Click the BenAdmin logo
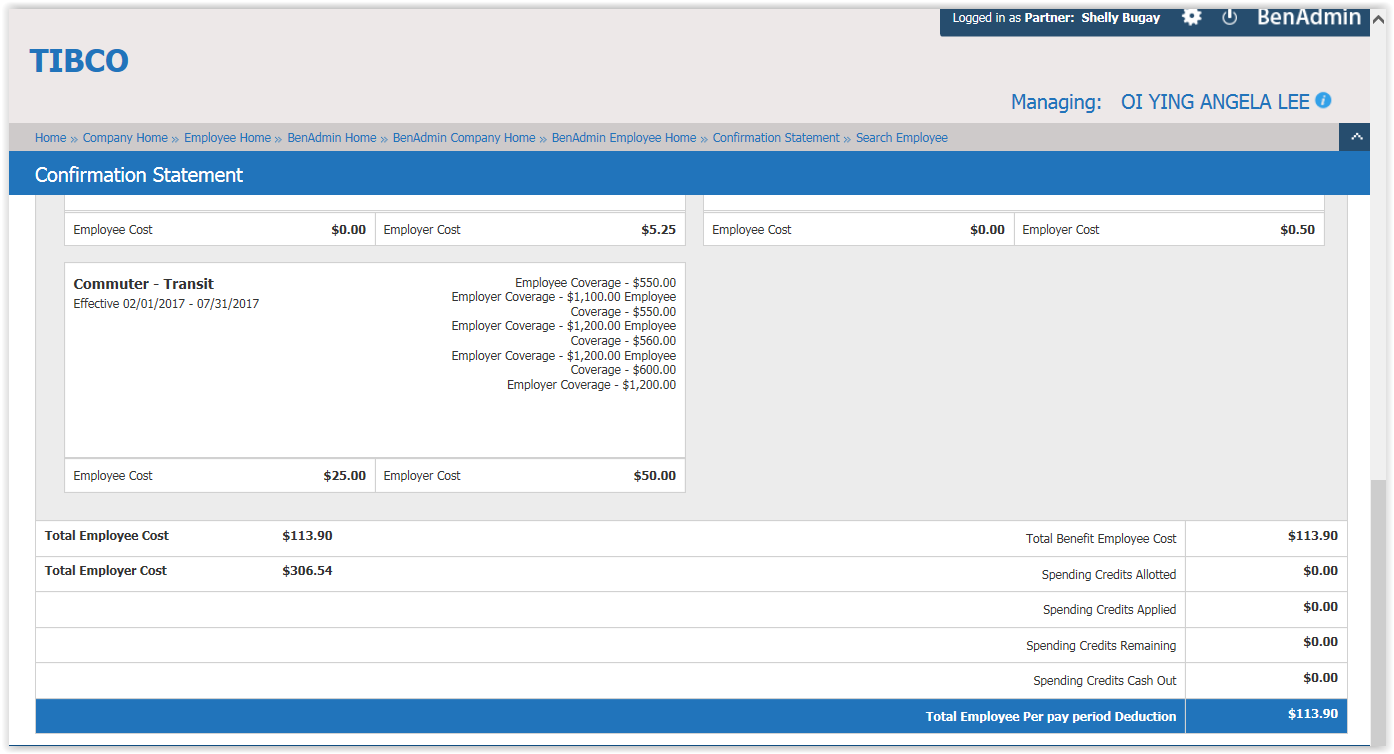The image size is (1394, 754). pyautogui.click(x=1309, y=16)
